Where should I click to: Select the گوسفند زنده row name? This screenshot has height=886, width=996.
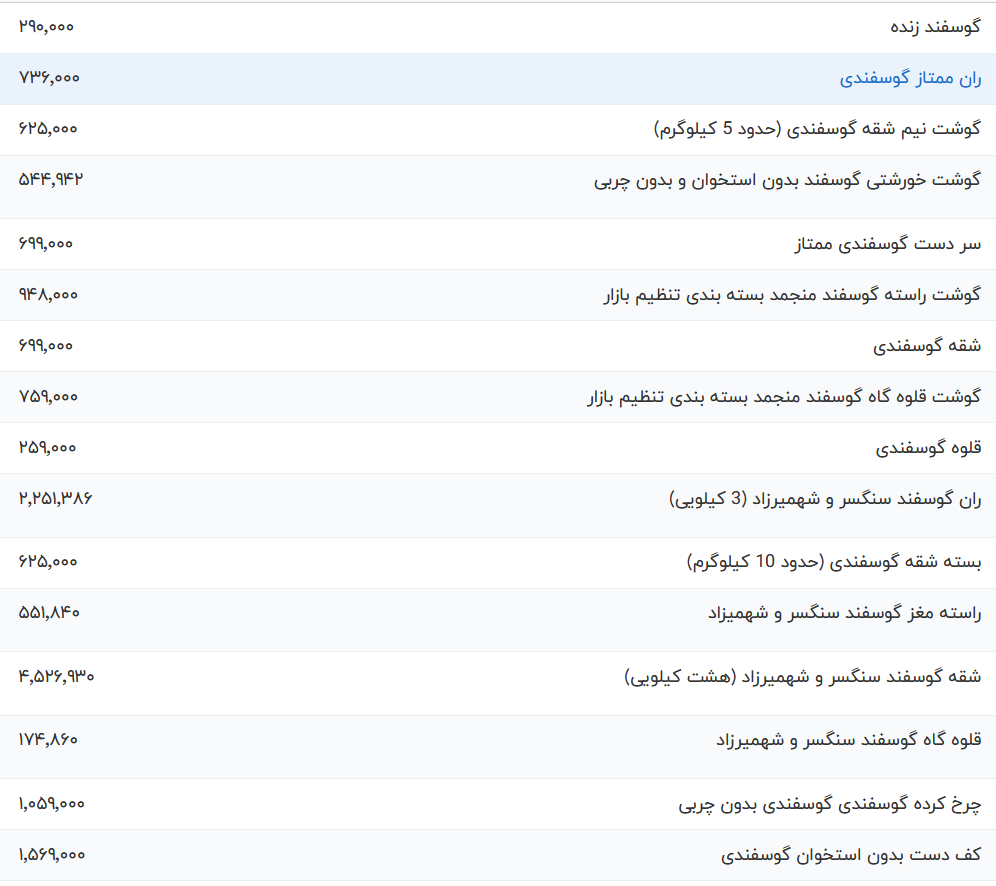click(x=935, y=27)
